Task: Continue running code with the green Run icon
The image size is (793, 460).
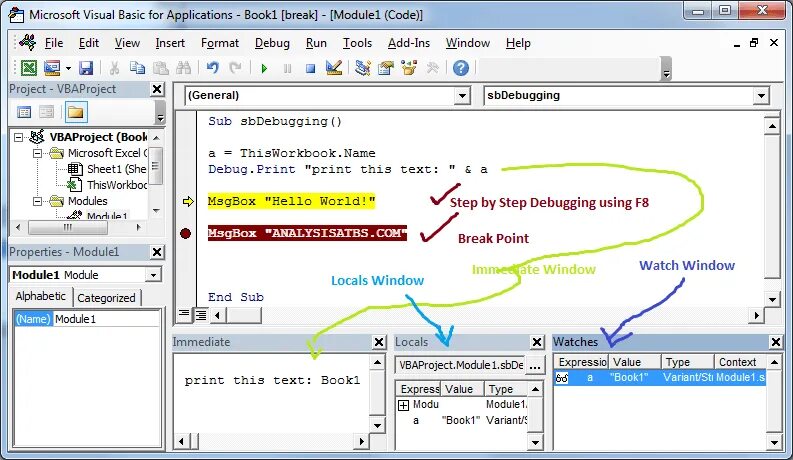Action: coord(264,68)
